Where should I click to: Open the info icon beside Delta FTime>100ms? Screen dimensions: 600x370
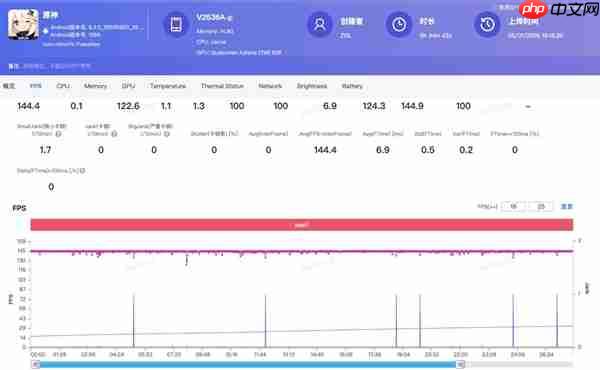82,171
